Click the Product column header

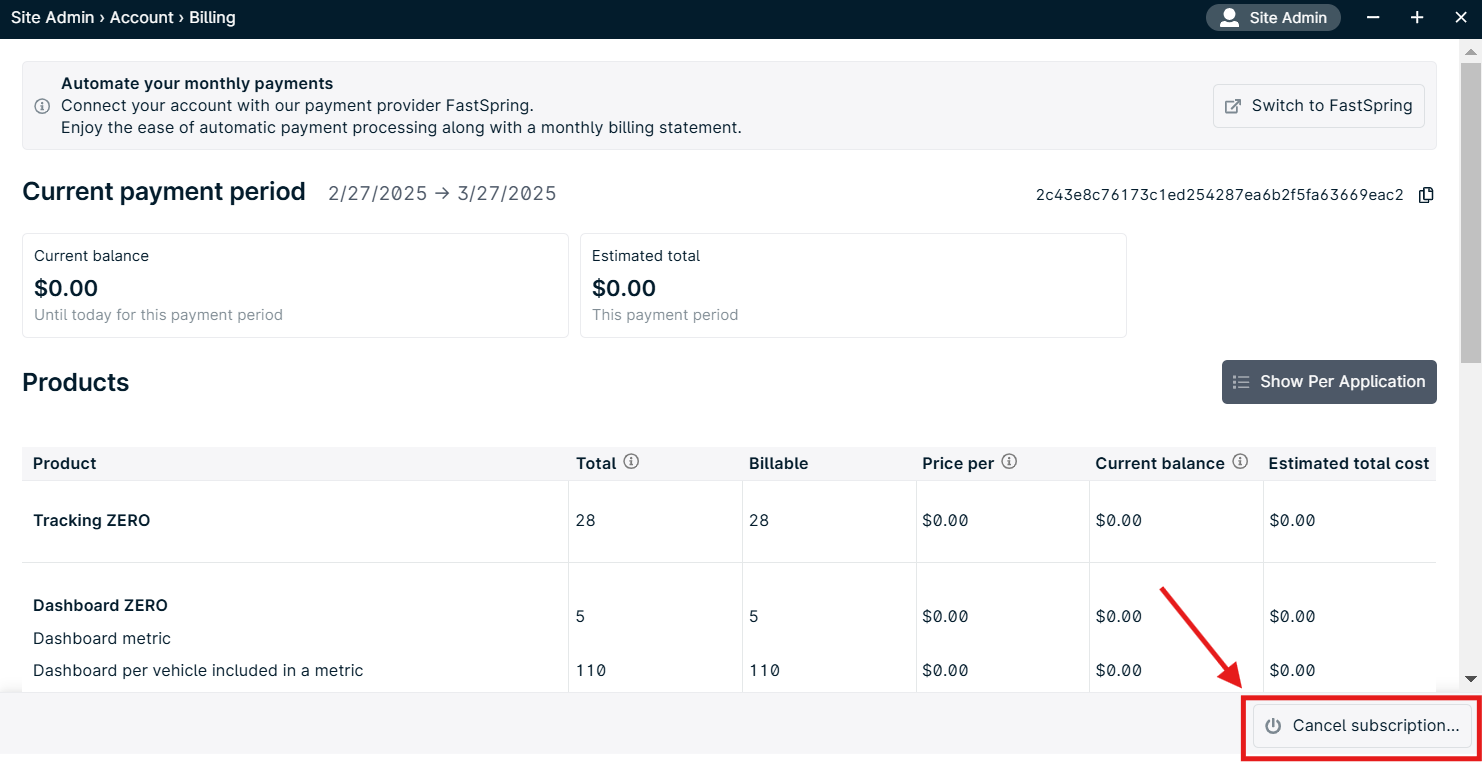[64, 464]
